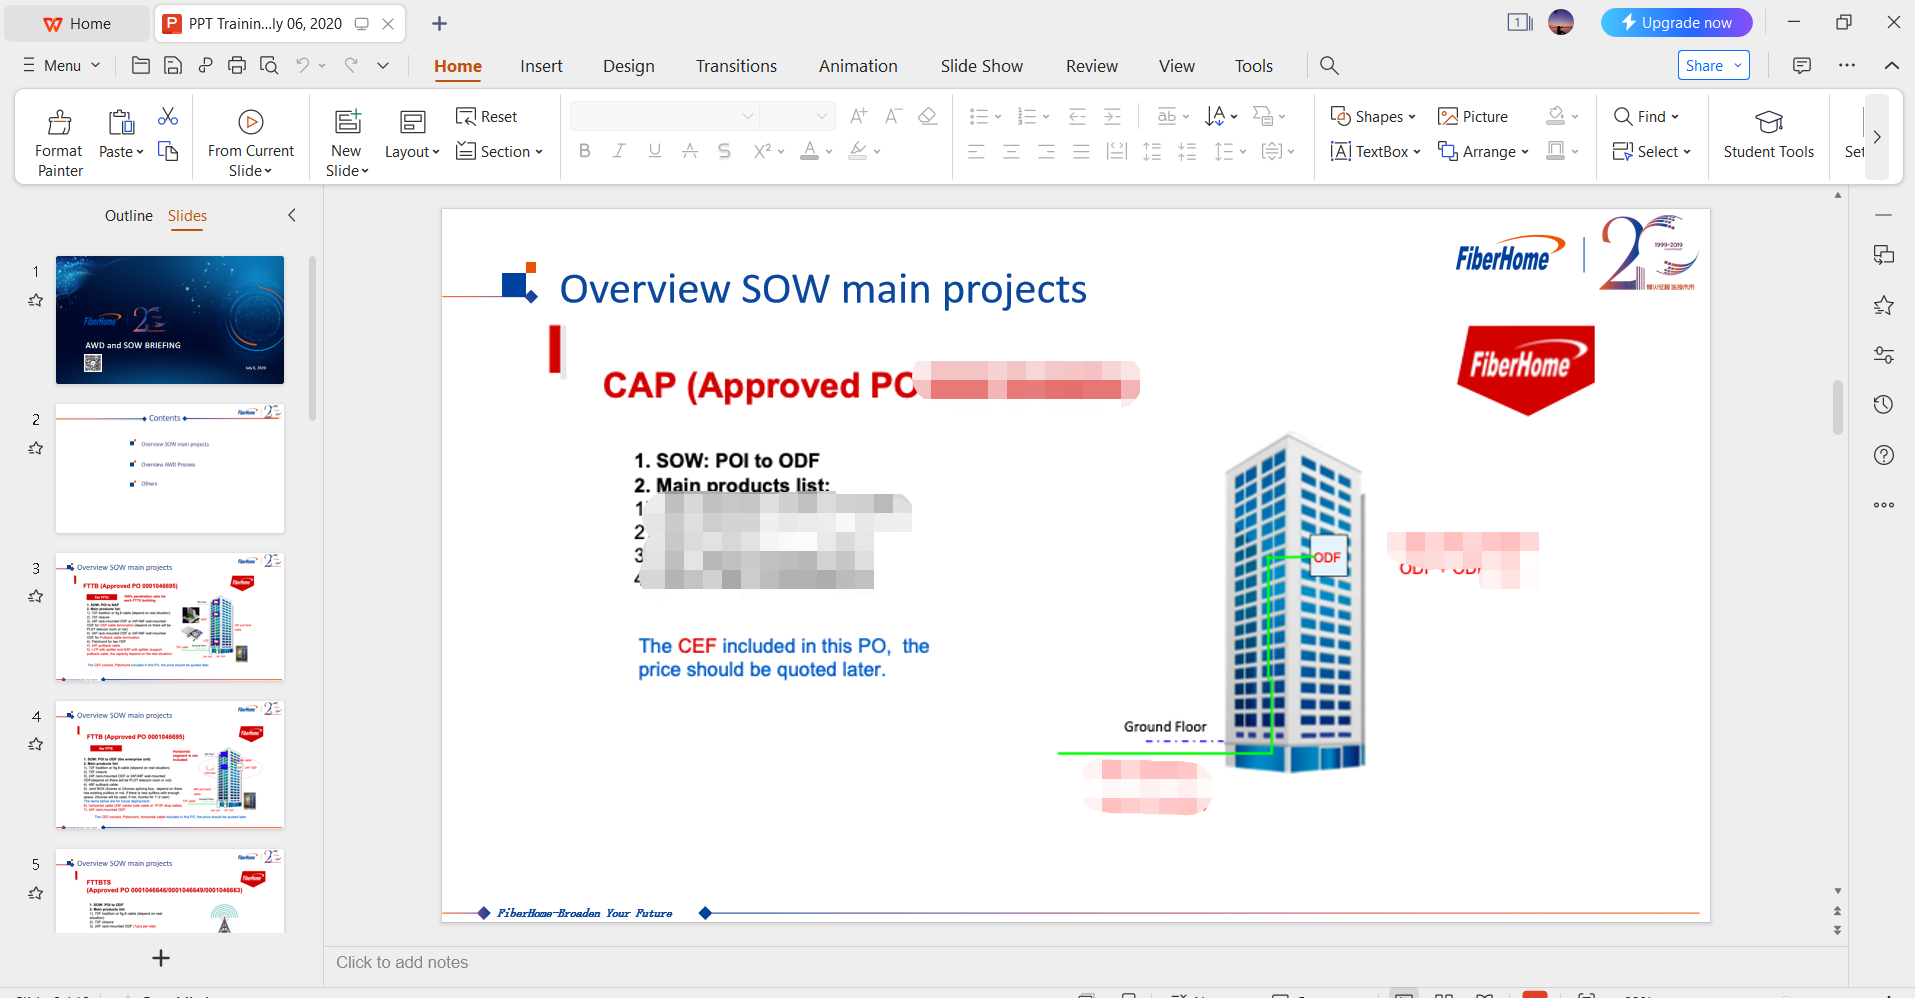Click the History clock icon in right sidebar
1915x998 pixels.
pyautogui.click(x=1884, y=404)
